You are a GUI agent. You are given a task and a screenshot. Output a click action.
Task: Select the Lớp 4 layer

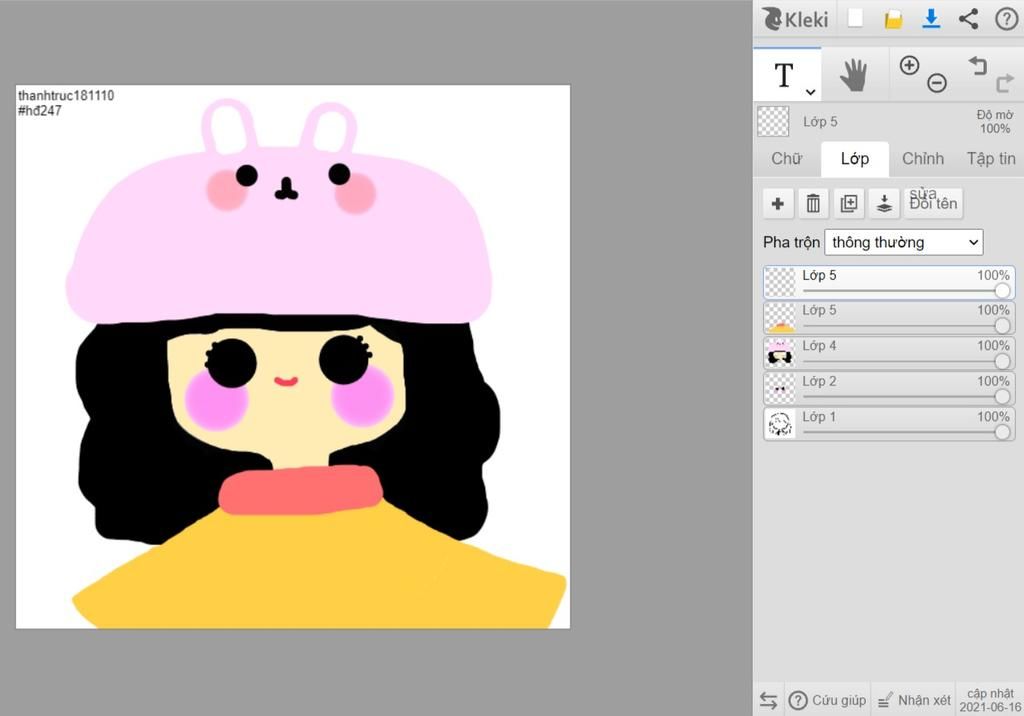[889, 353]
